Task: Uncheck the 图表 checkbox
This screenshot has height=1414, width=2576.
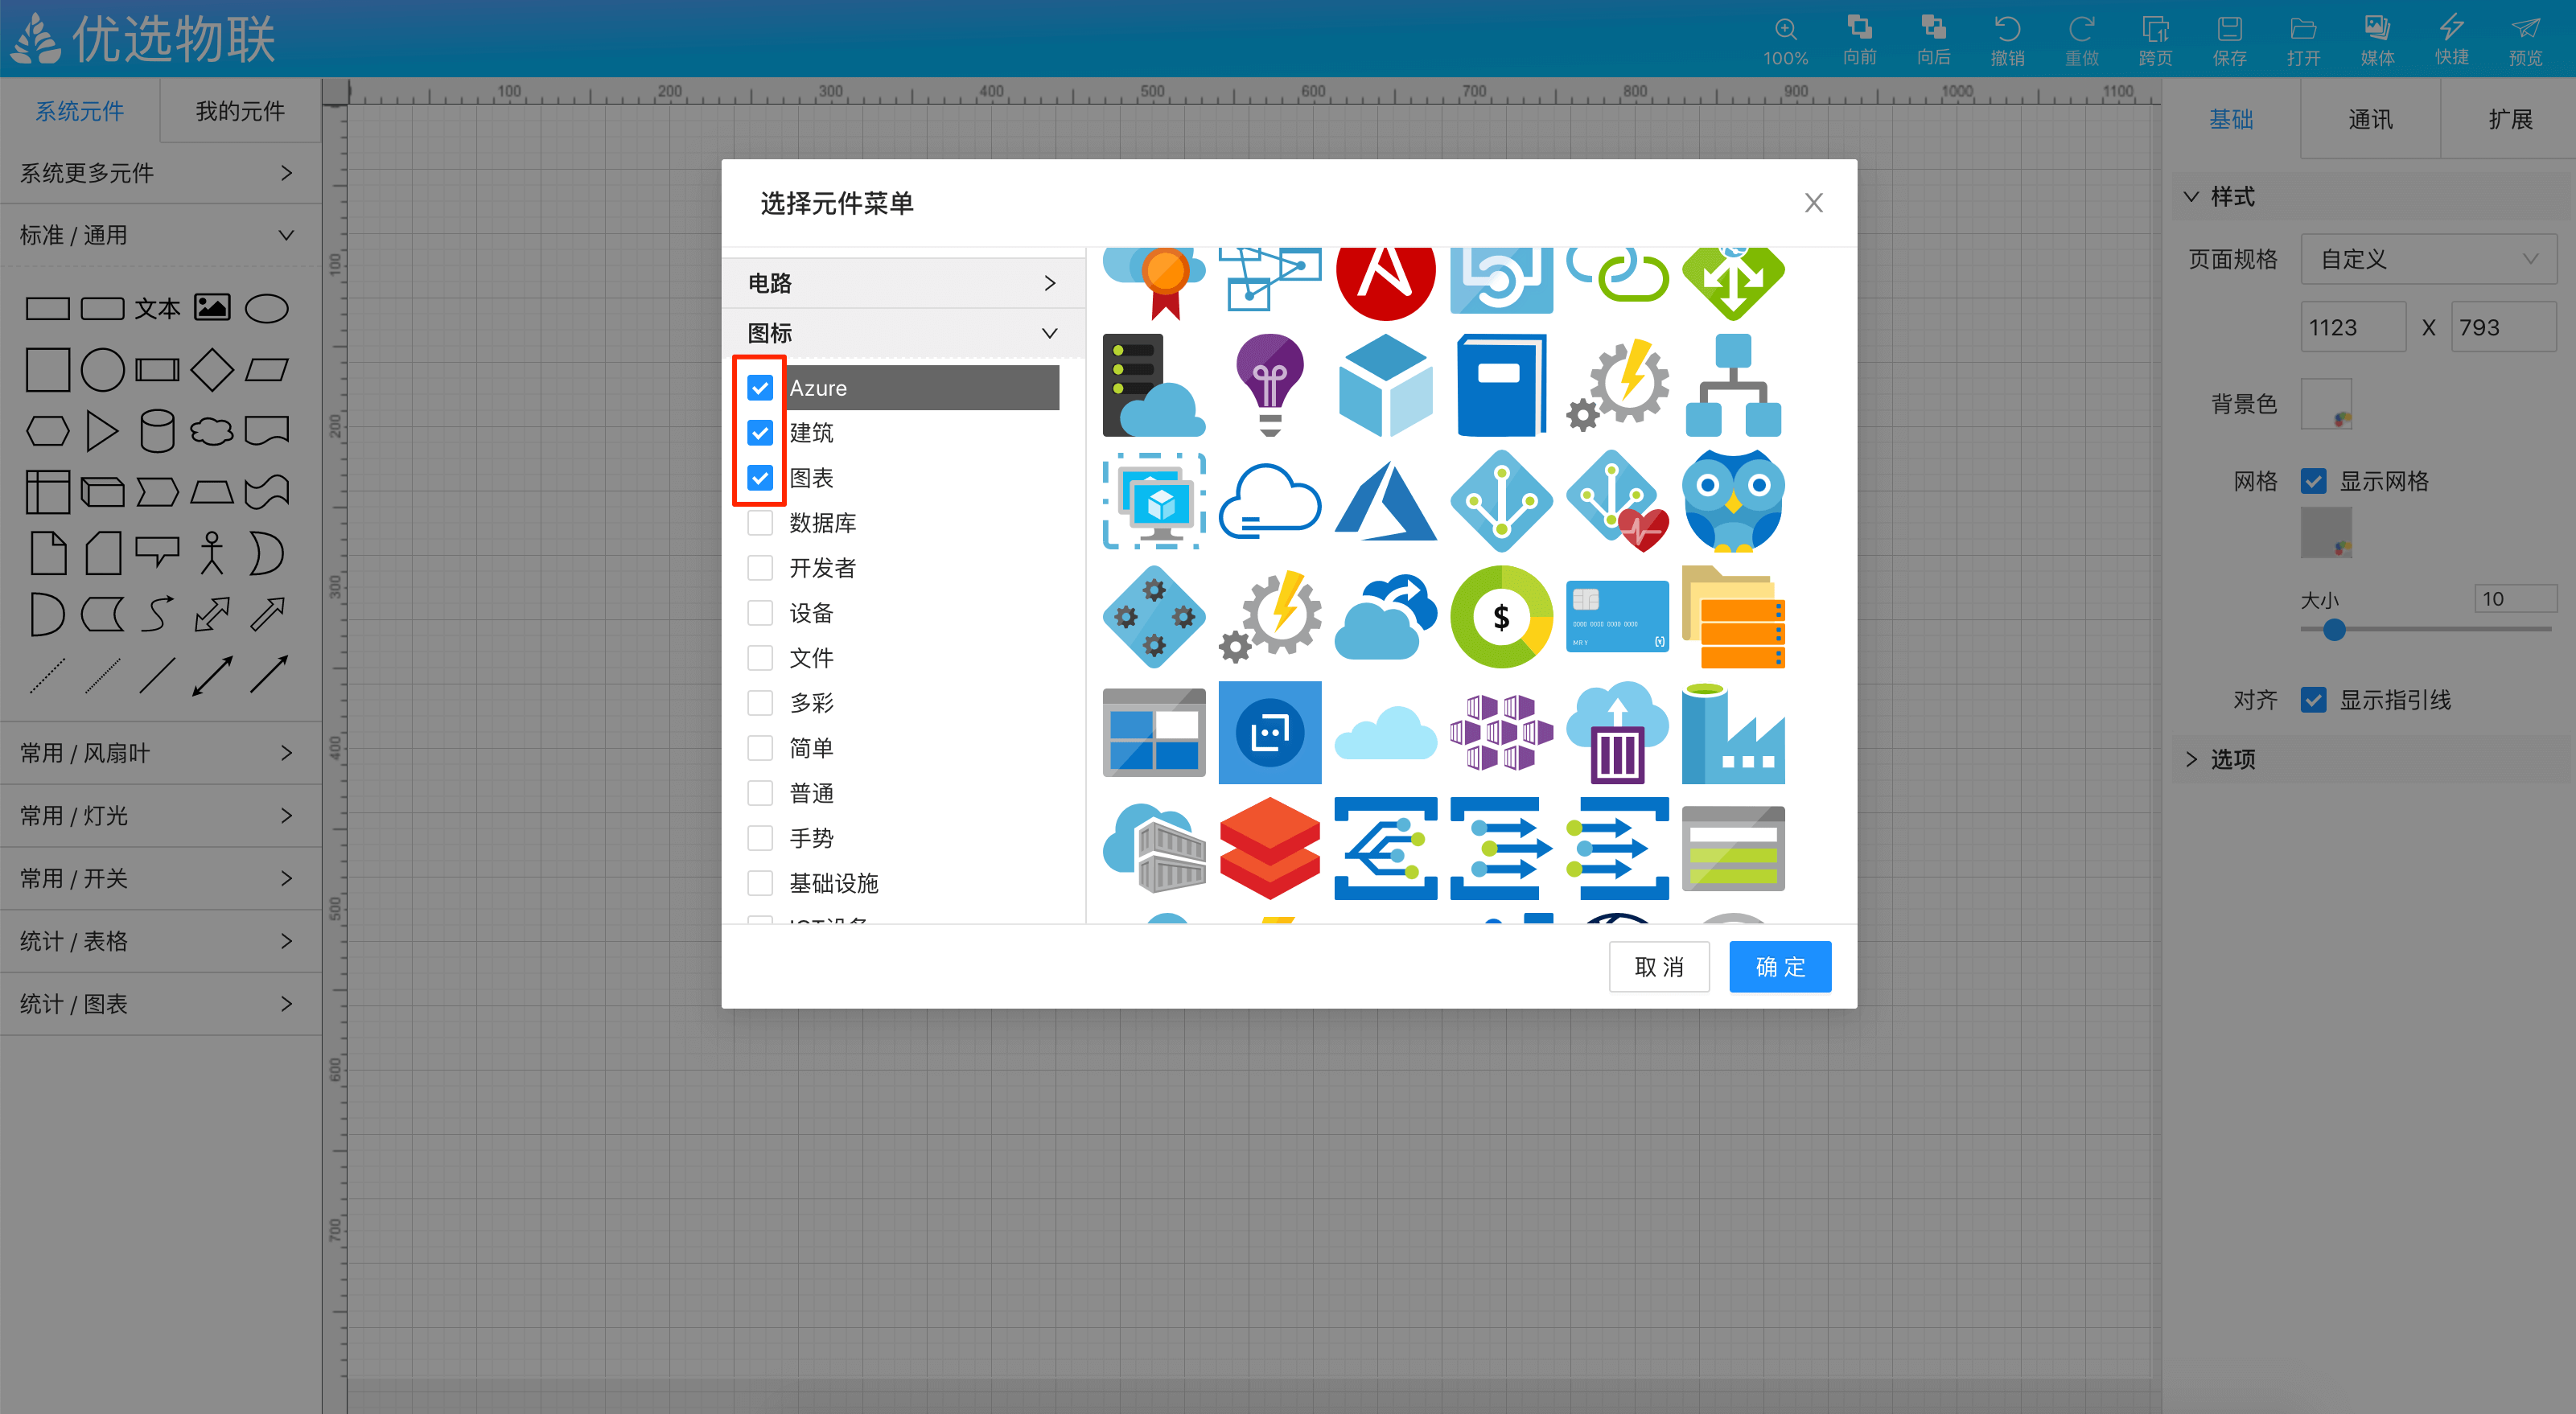Action: (x=760, y=478)
